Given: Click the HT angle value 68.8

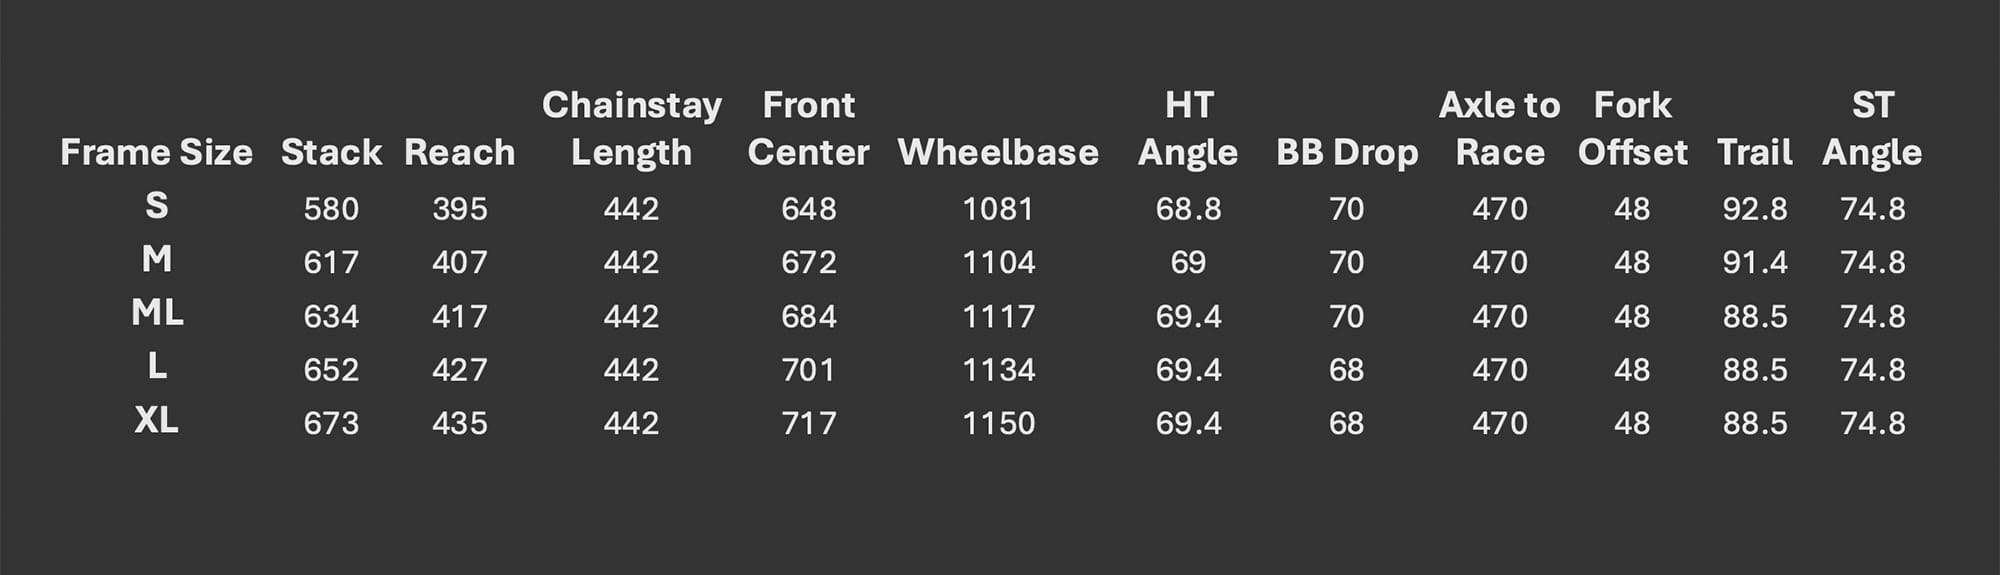Looking at the screenshot, I should click(1188, 209).
